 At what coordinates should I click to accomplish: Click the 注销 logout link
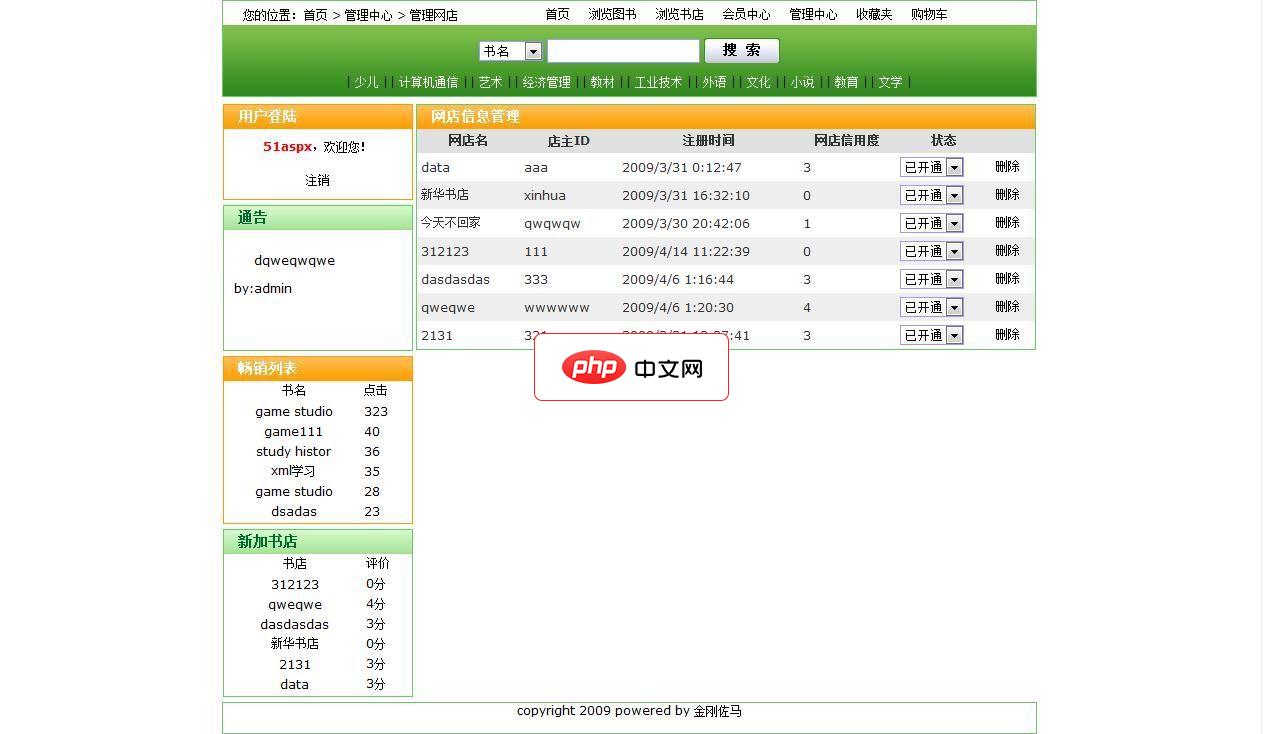coord(317,180)
